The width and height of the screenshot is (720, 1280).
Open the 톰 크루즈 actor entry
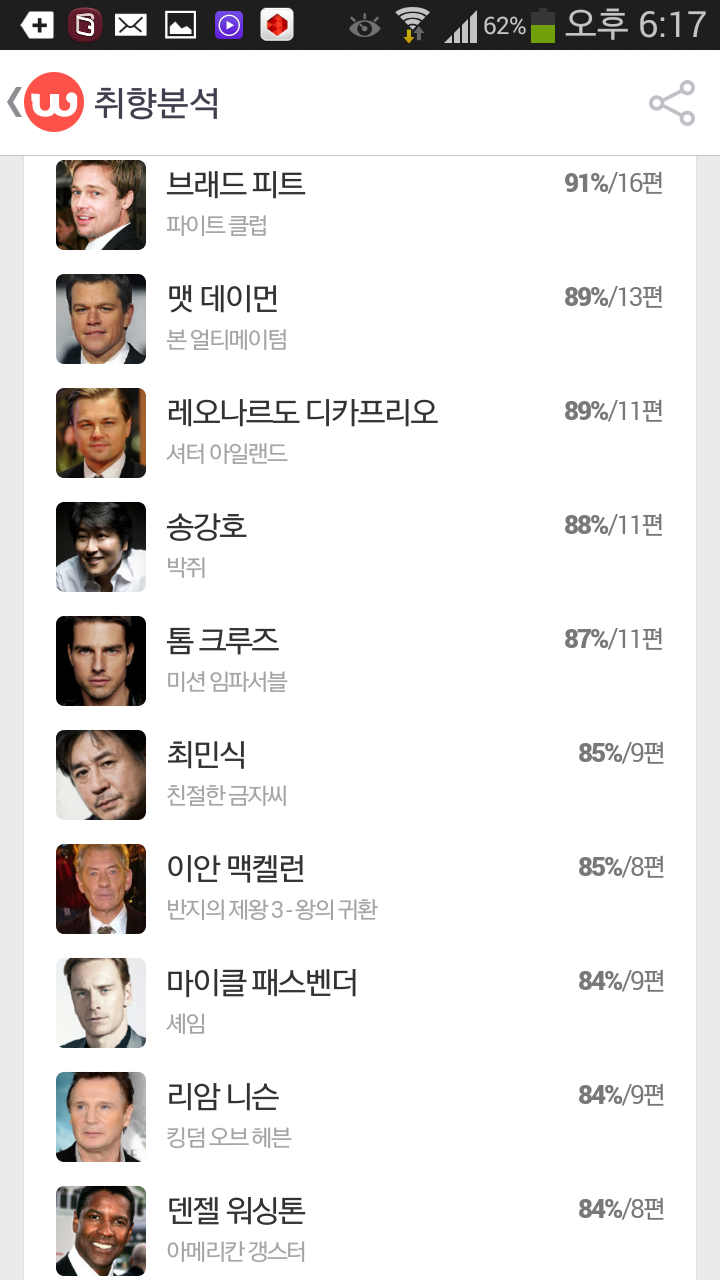pyautogui.click(x=360, y=661)
